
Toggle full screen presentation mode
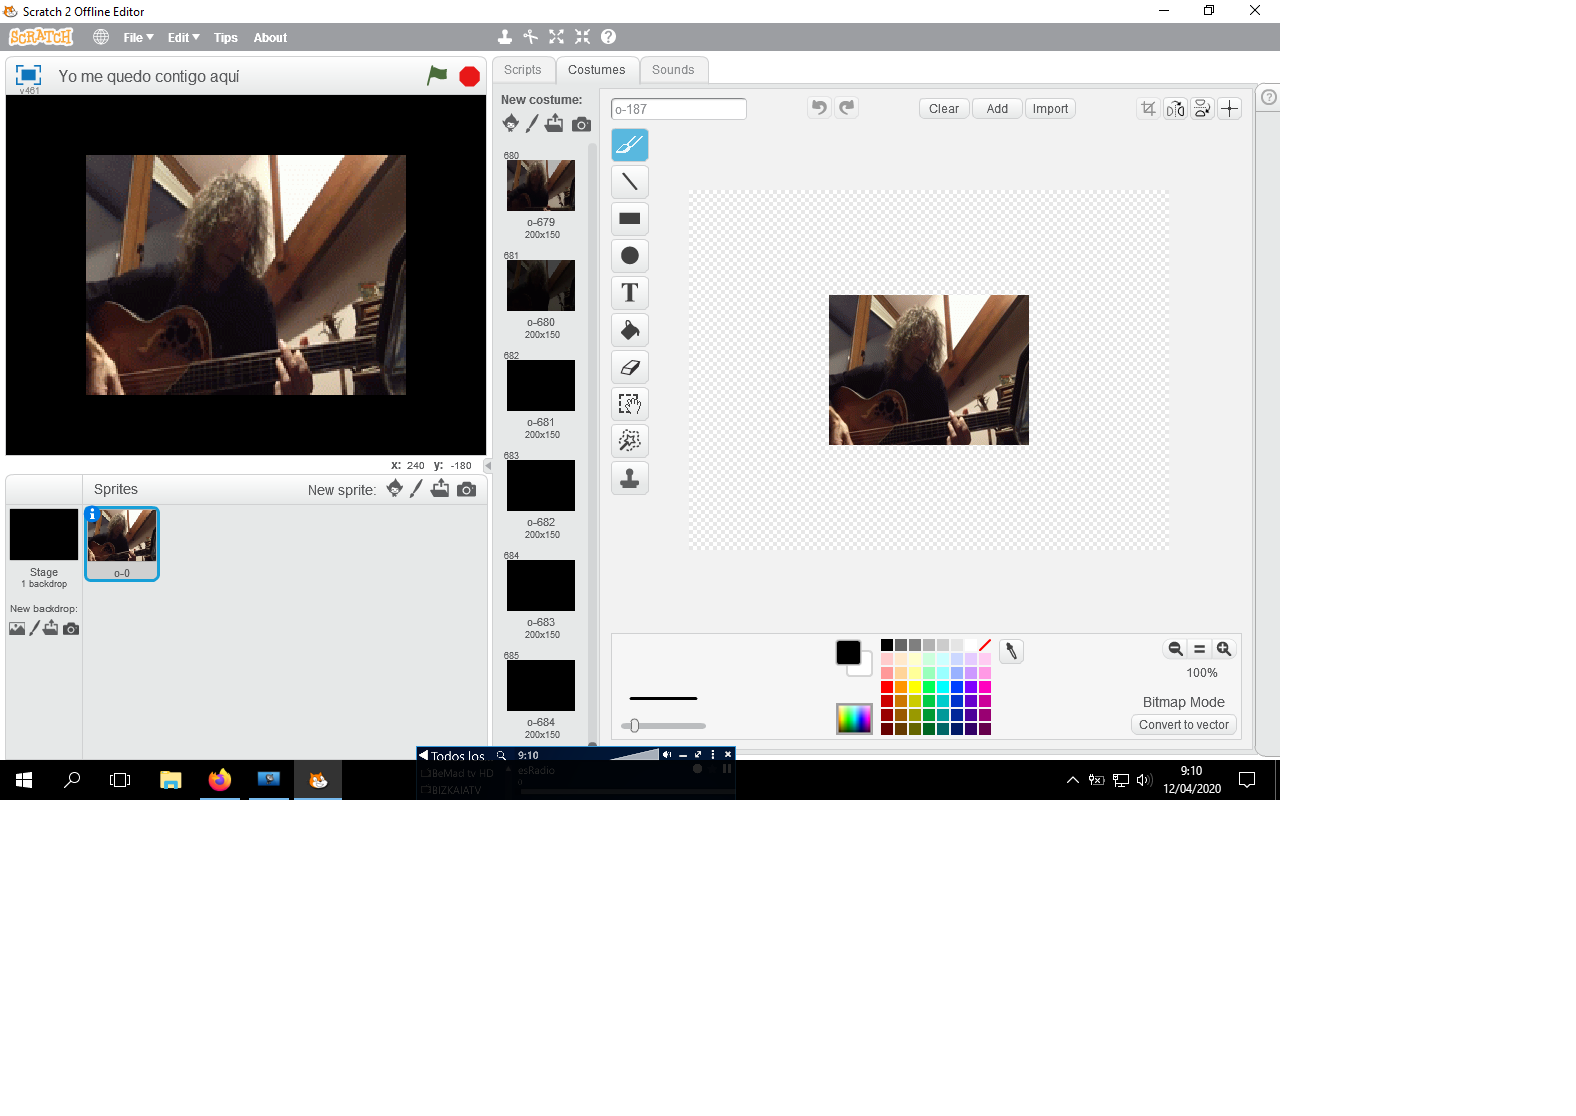(29, 75)
